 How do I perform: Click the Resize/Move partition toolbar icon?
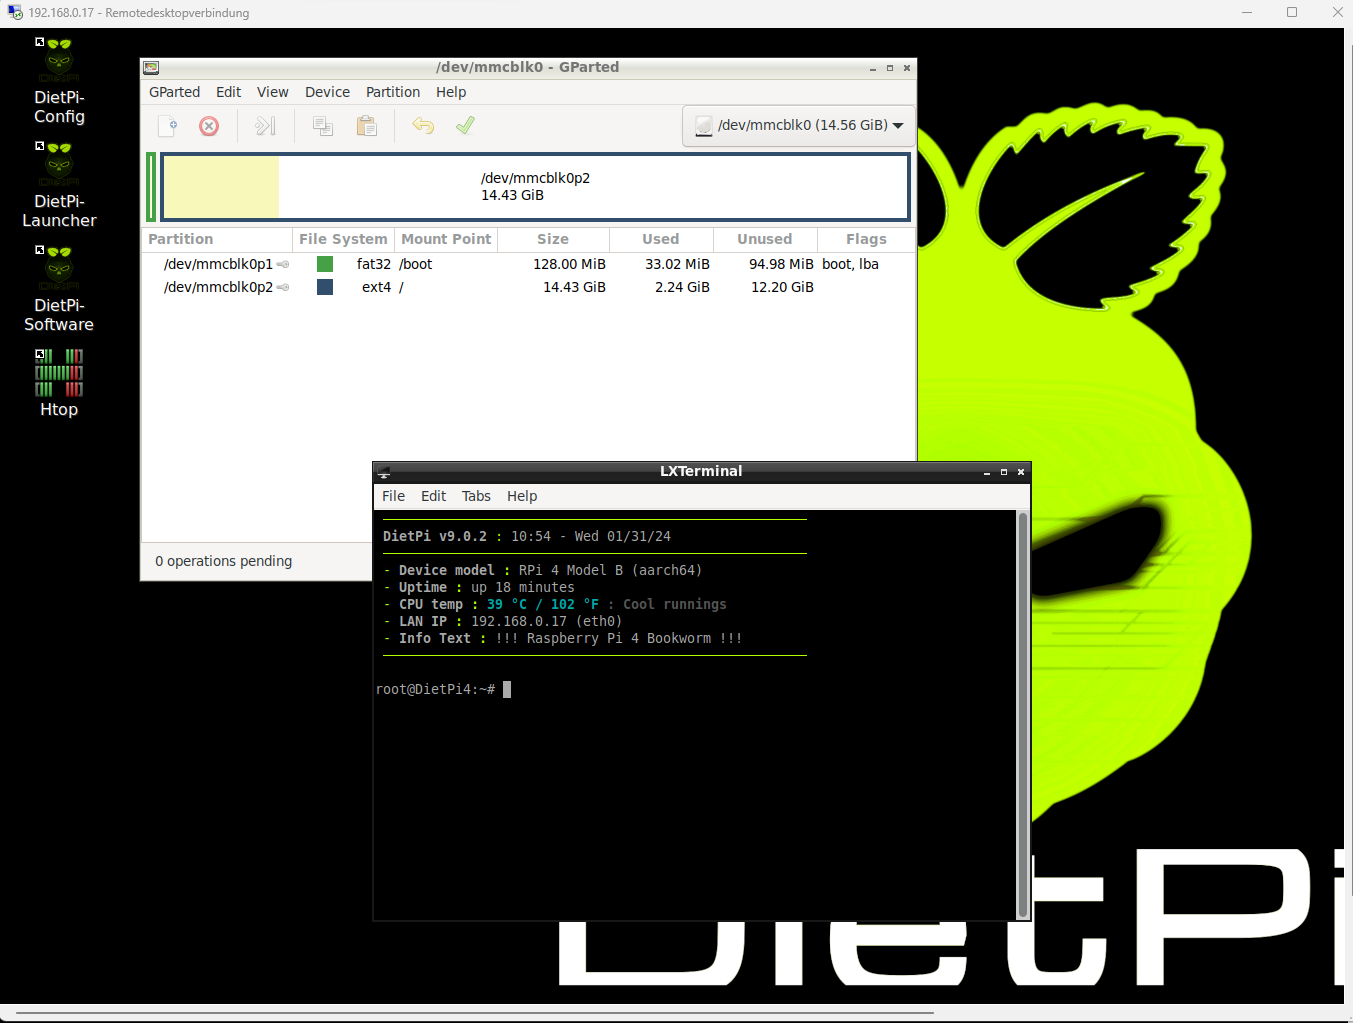point(265,126)
